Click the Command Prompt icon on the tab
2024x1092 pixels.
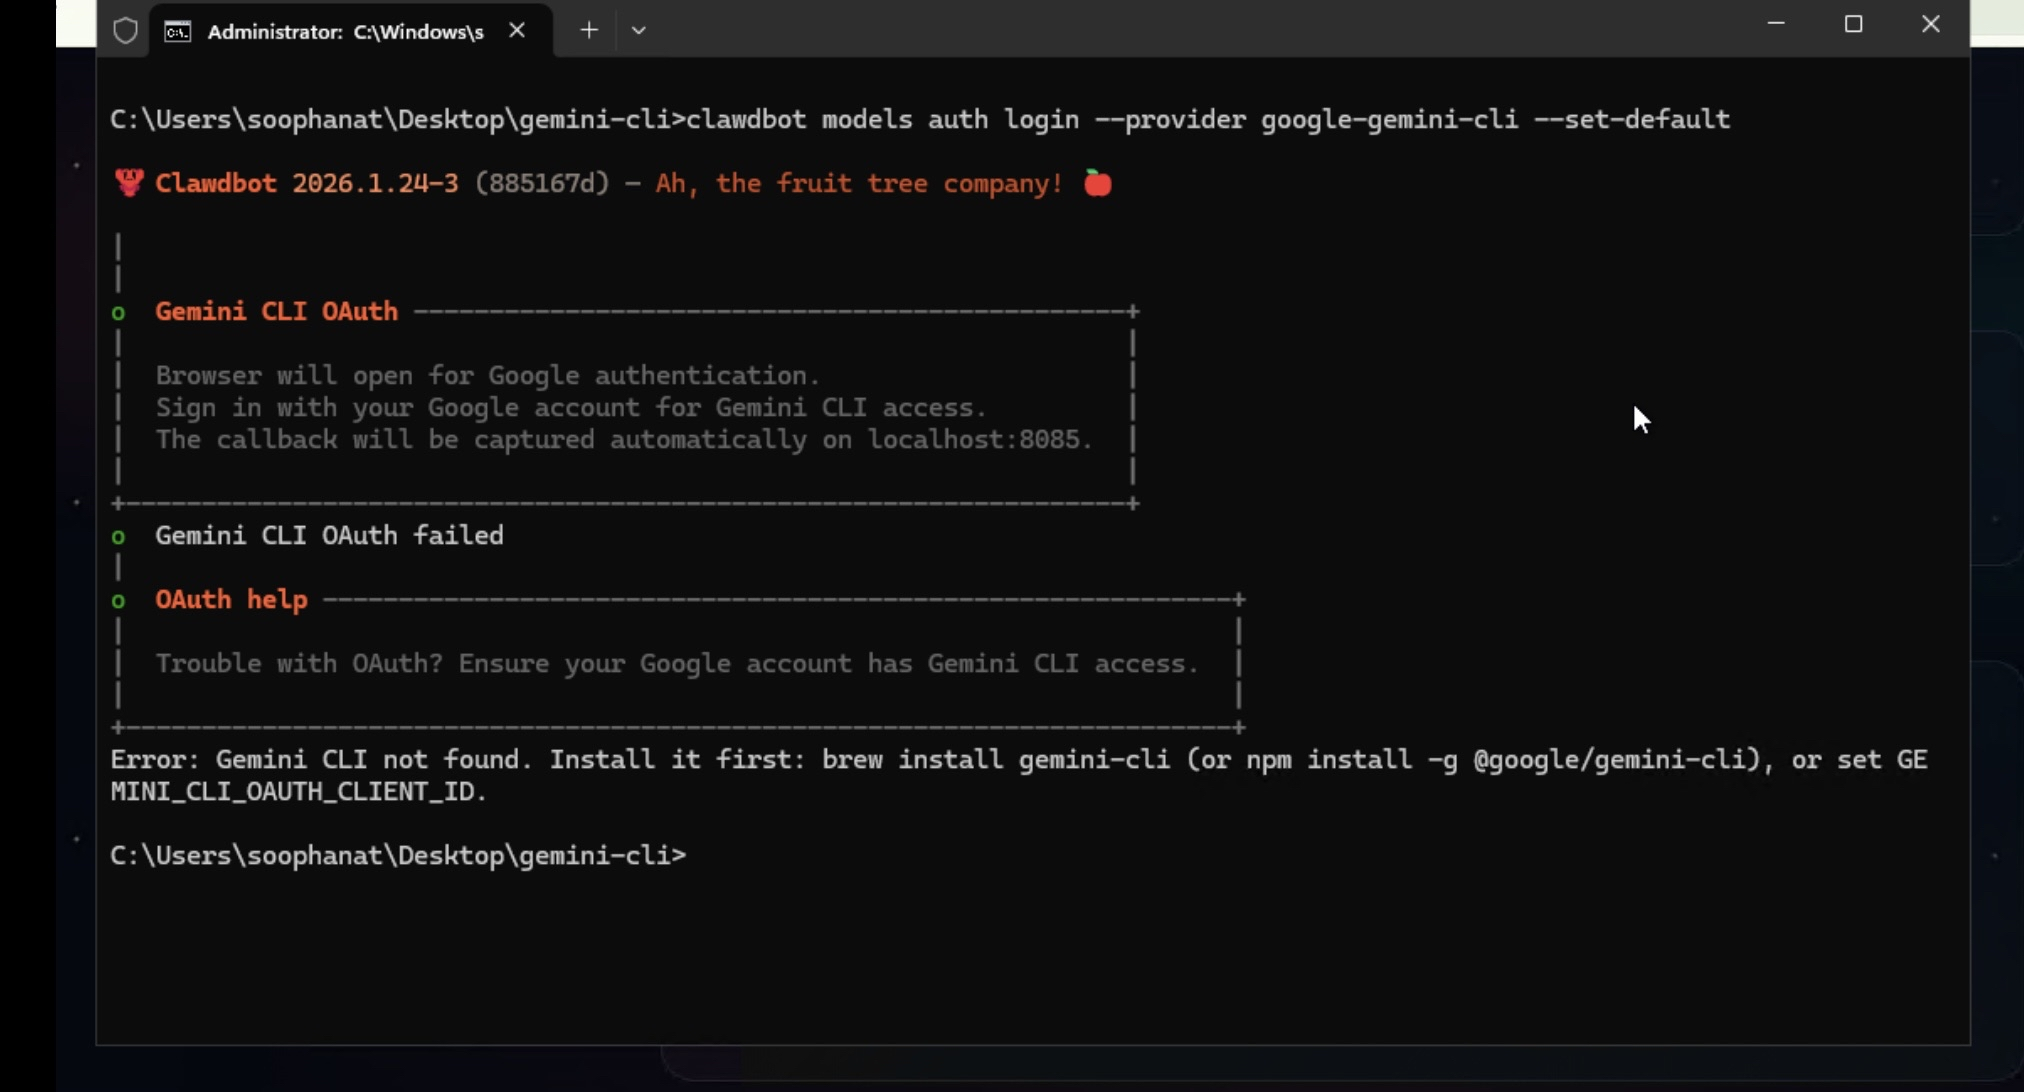click(178, 32)
